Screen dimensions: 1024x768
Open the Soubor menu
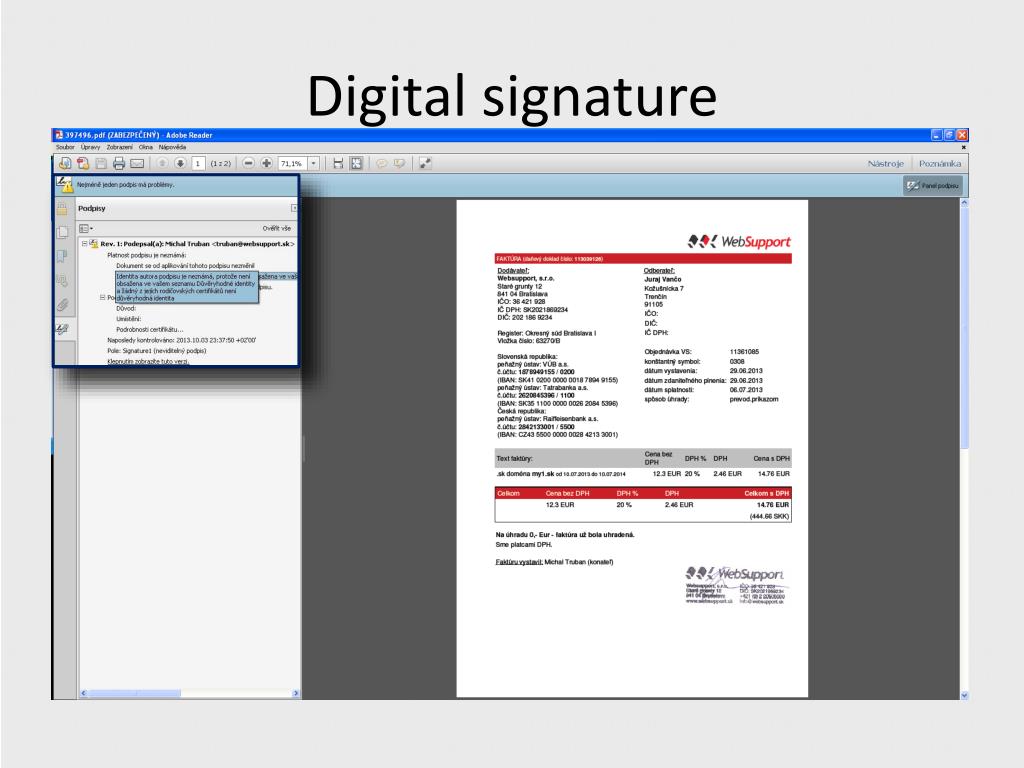[65, 148]
